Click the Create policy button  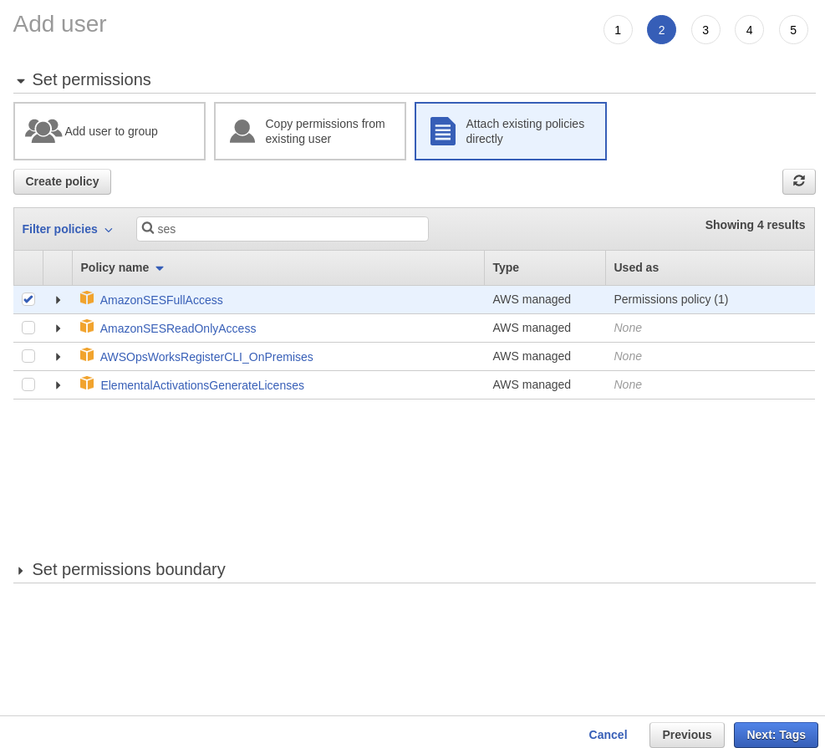pyautogui.click(x=62, y=182)
